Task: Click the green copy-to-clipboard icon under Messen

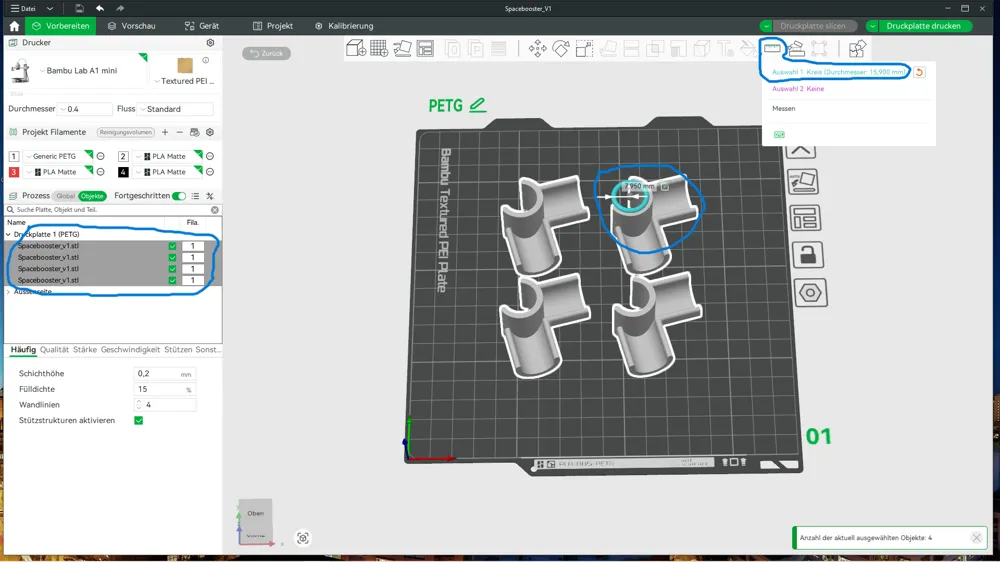Action: [779, 135]
